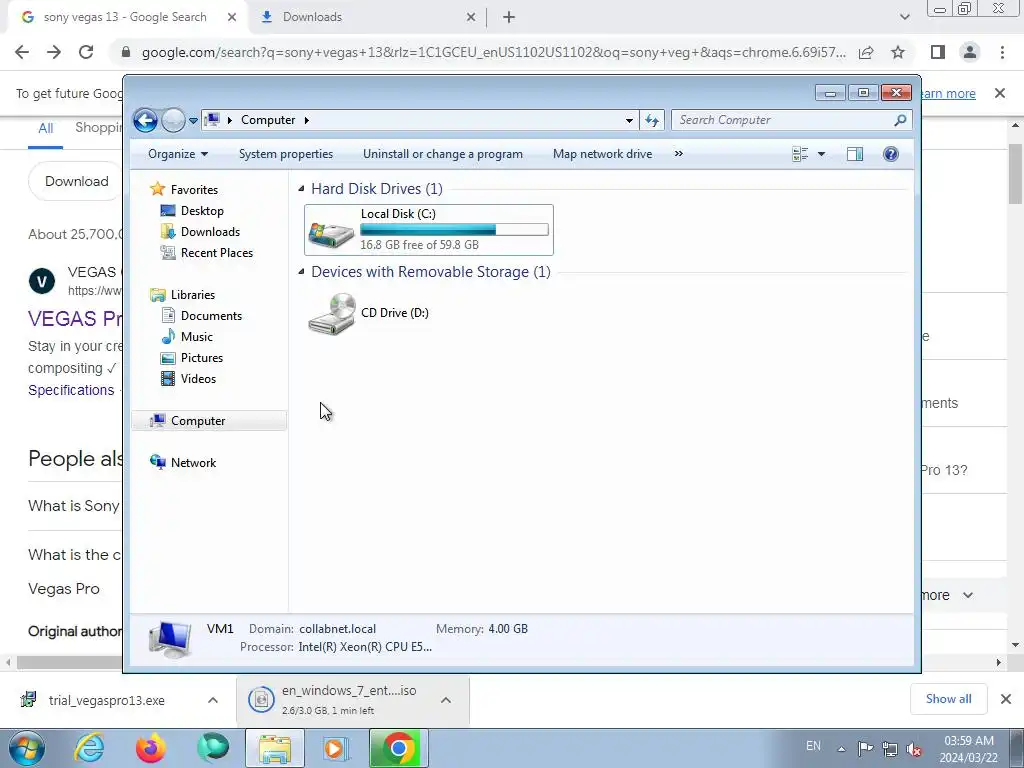This screenshot has width=1024, height=768.
Task: Dismiss the Google notification bar X
Action: [x=1000, y=93]
